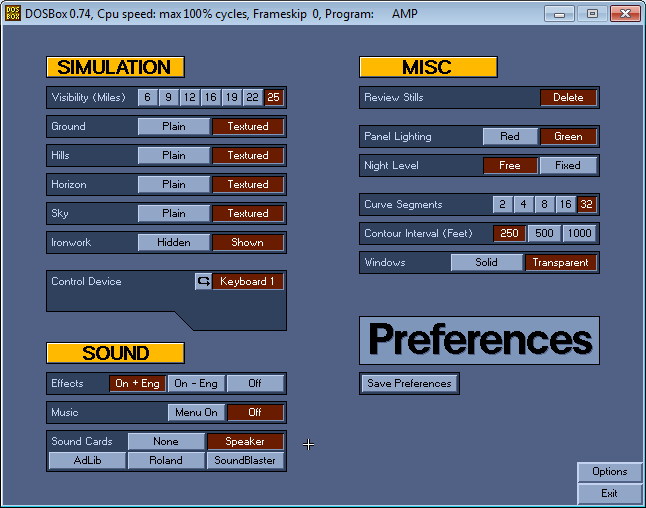Viewport: 646px width, 508px height.
Task: Set Ground to Plain
Action: pos(174,127)
